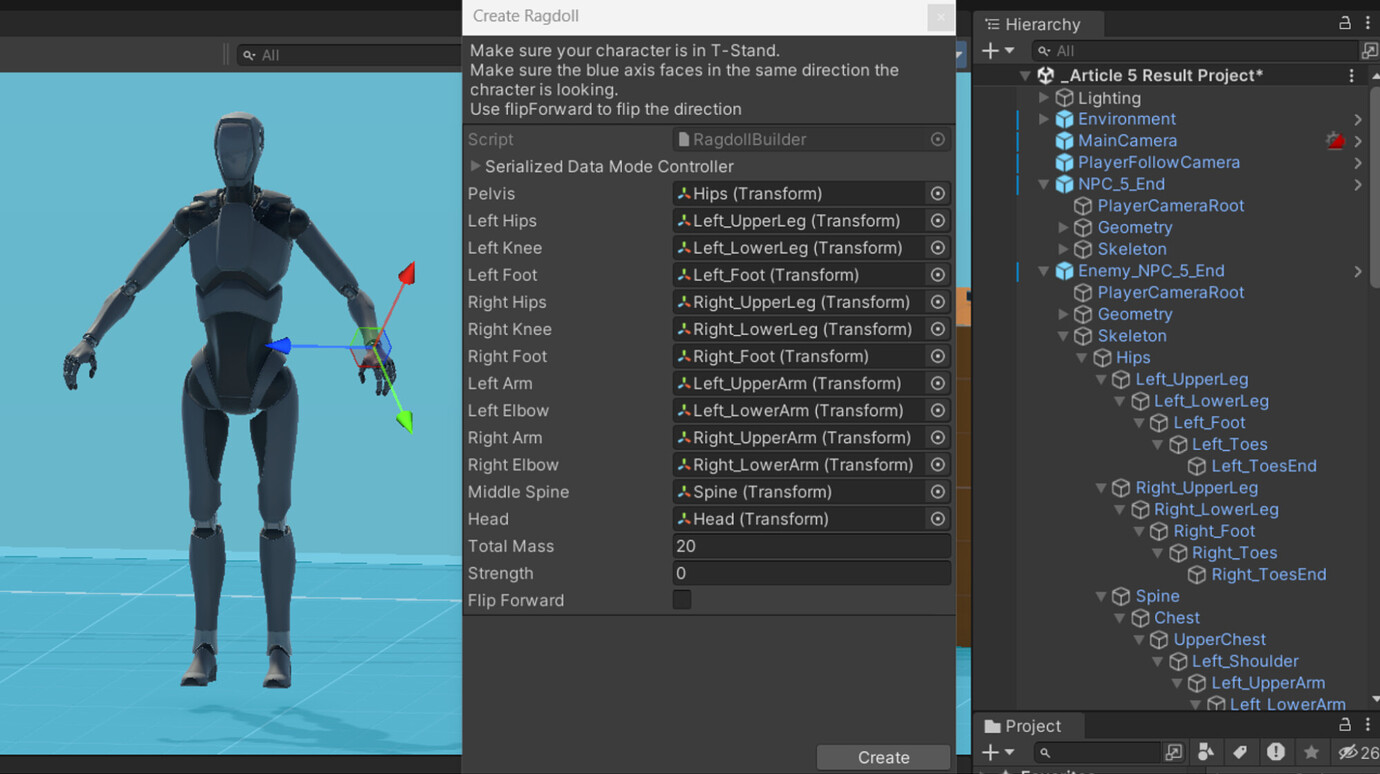Click the red icon next to MainCamera
Viewport: 1380px width, 774px height.
[x=1334, y=140]
